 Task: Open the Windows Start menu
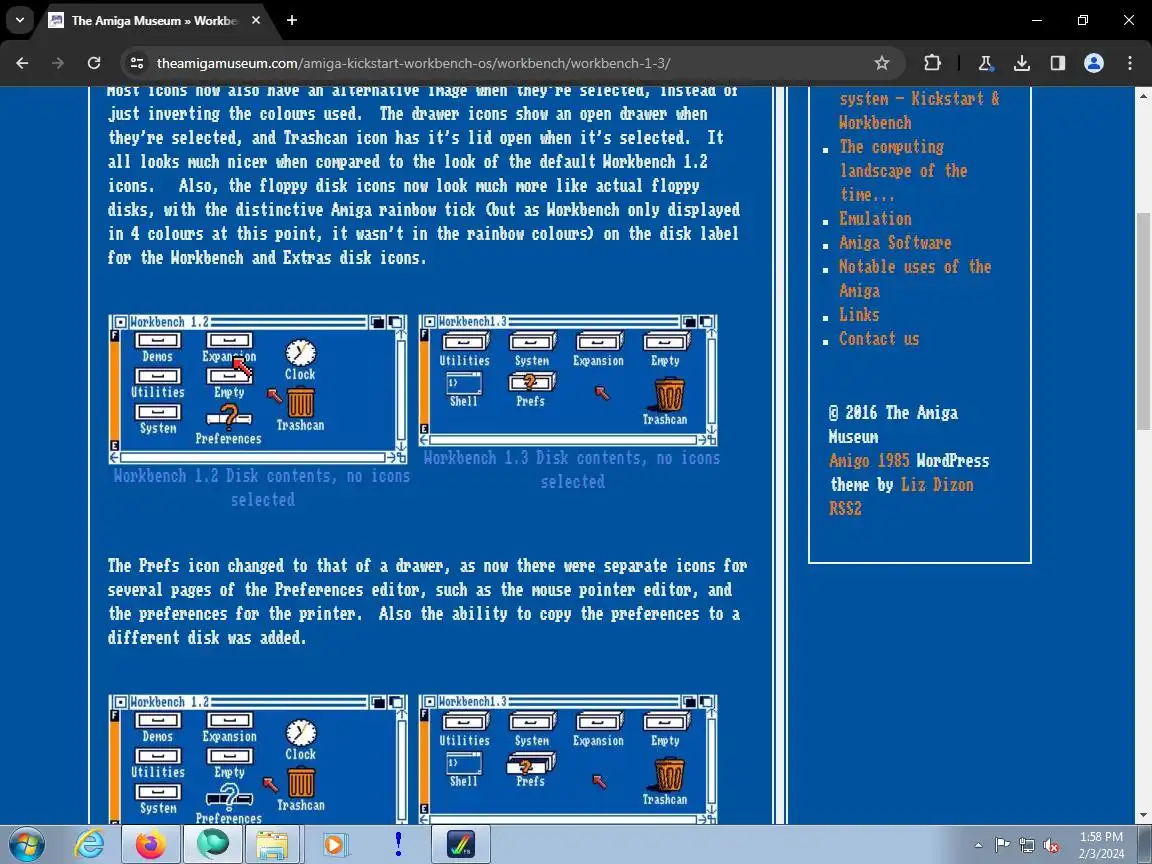point(27,844)
